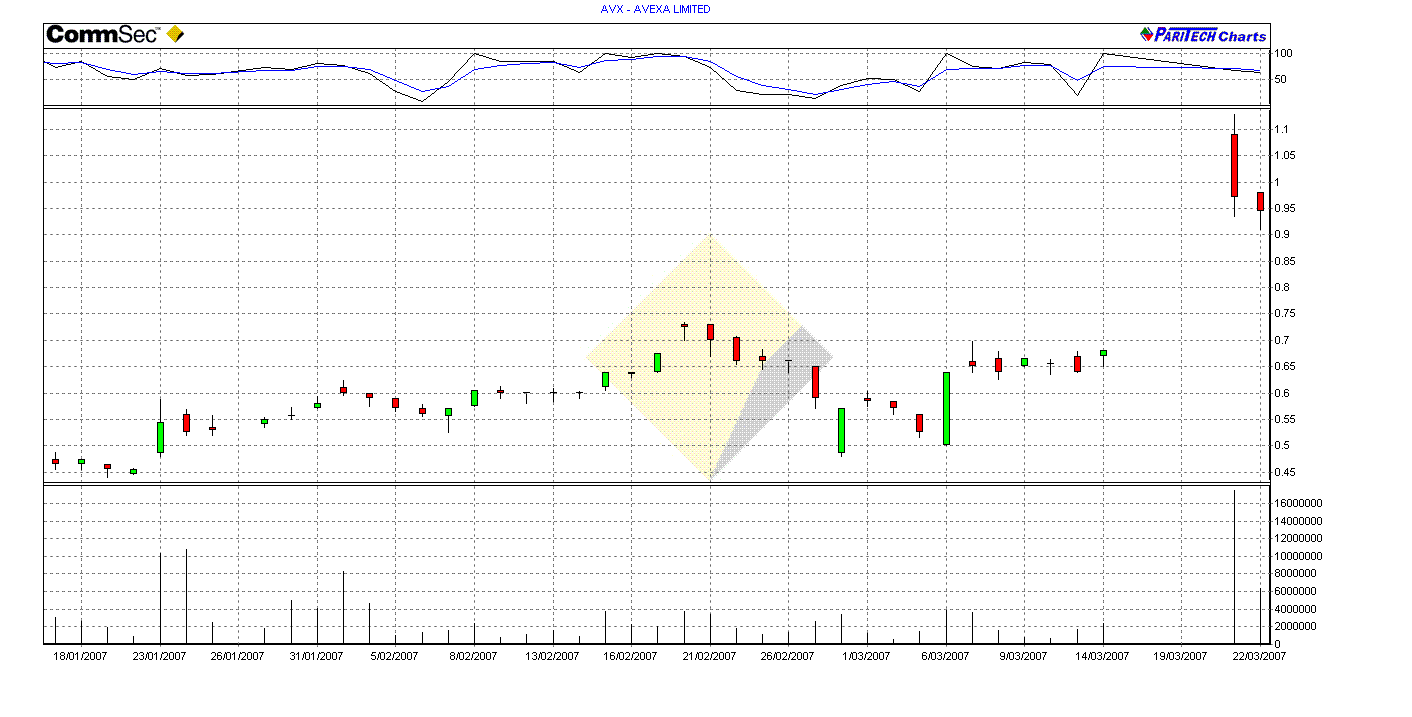Screen dimensions: 1412x717
Task: Click the 0.75 price axis label
Action: pos(1284,314)
